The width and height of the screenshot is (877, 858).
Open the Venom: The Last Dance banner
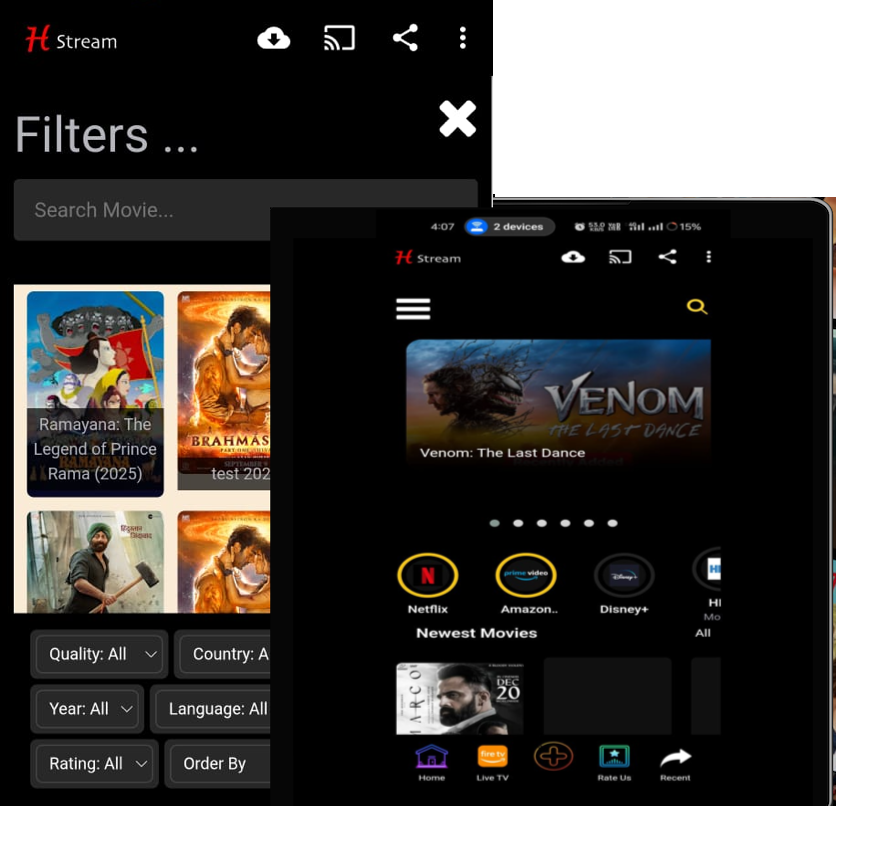(x=558, y=401)
